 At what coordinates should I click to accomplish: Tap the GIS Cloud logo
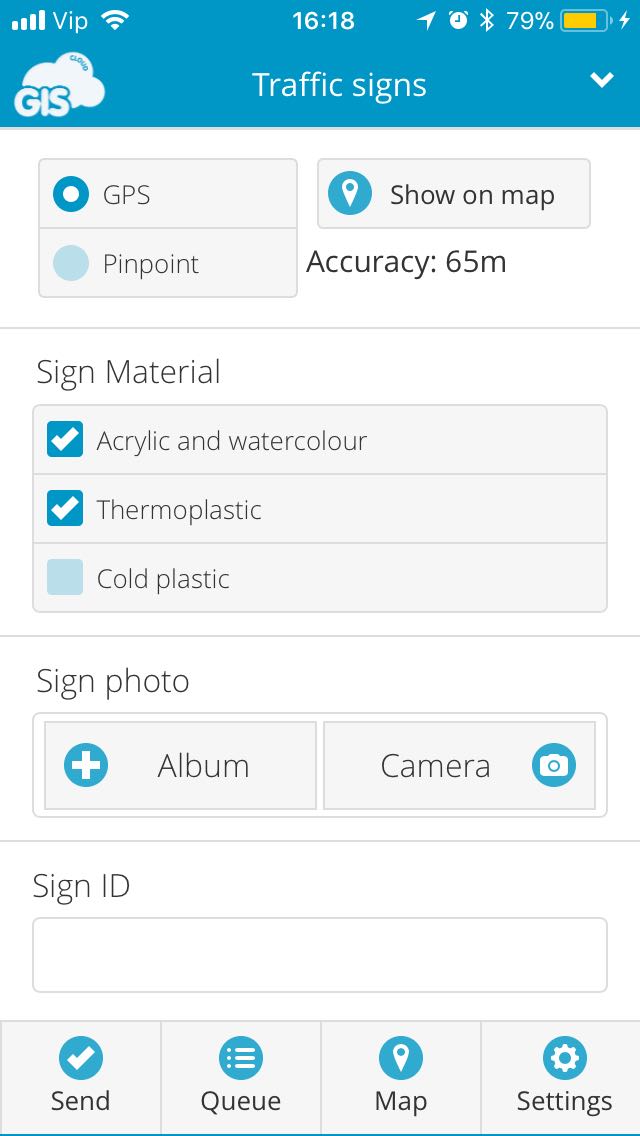point(59,83)
